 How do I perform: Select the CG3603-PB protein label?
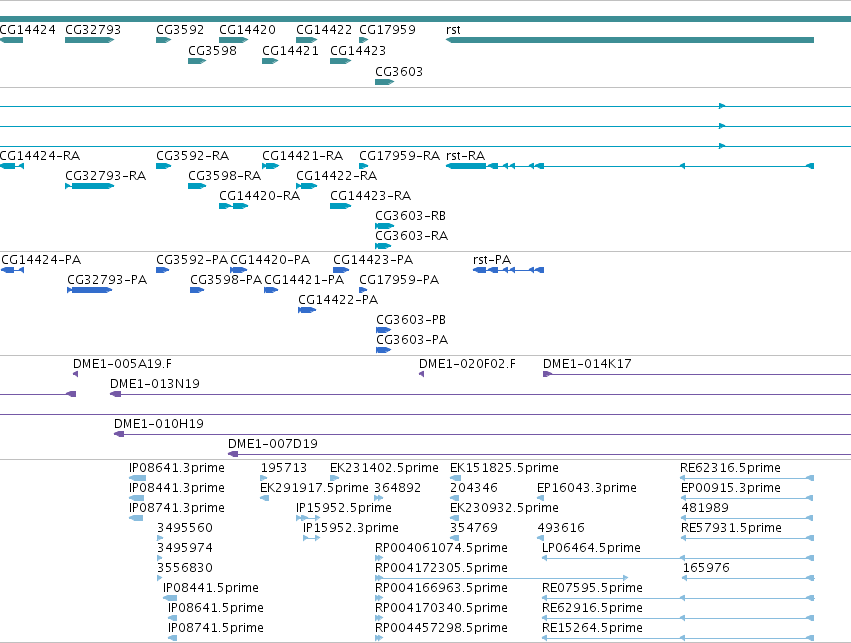tap(411, 320)
